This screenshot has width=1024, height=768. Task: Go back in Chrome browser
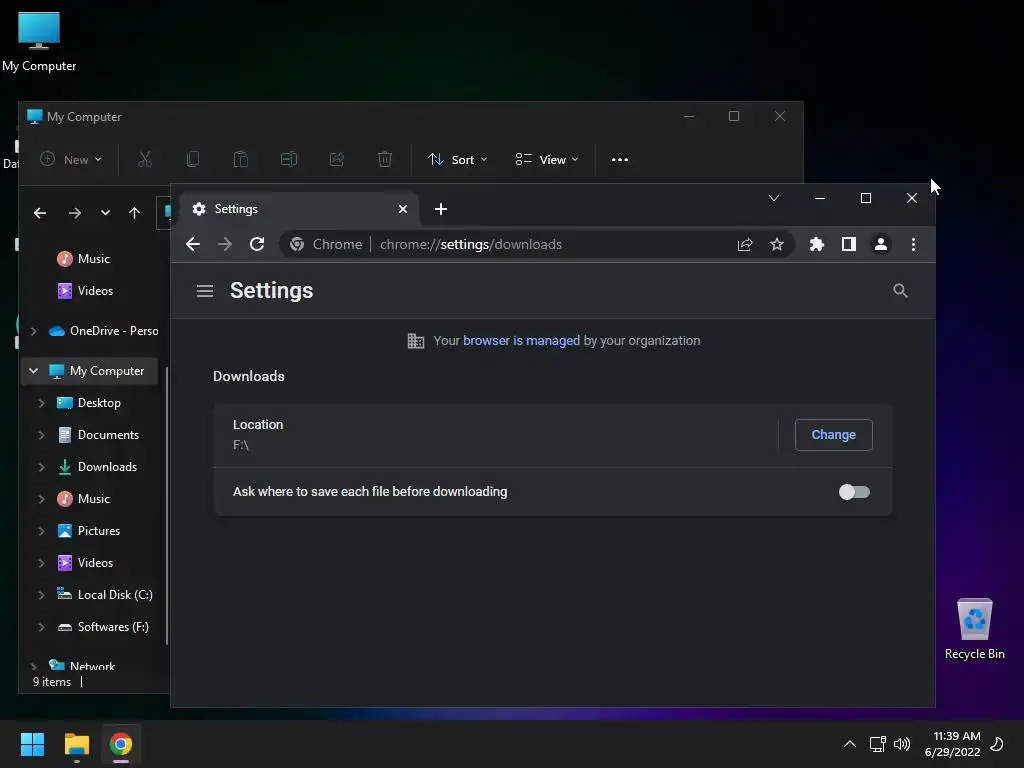point(193,244)
